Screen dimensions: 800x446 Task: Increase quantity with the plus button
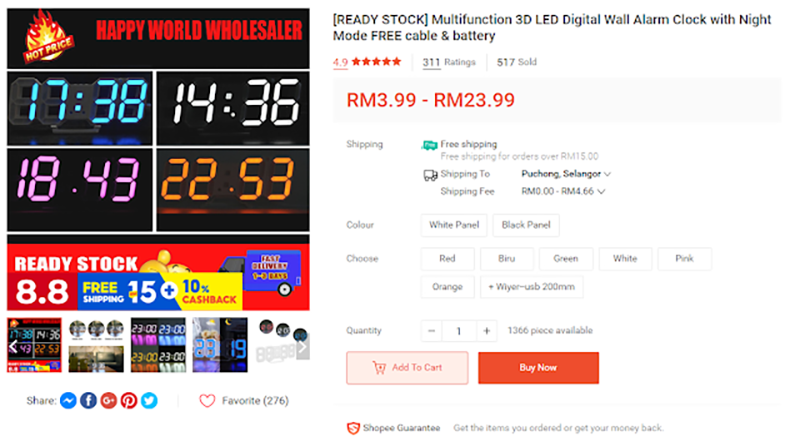pos(487,331)
